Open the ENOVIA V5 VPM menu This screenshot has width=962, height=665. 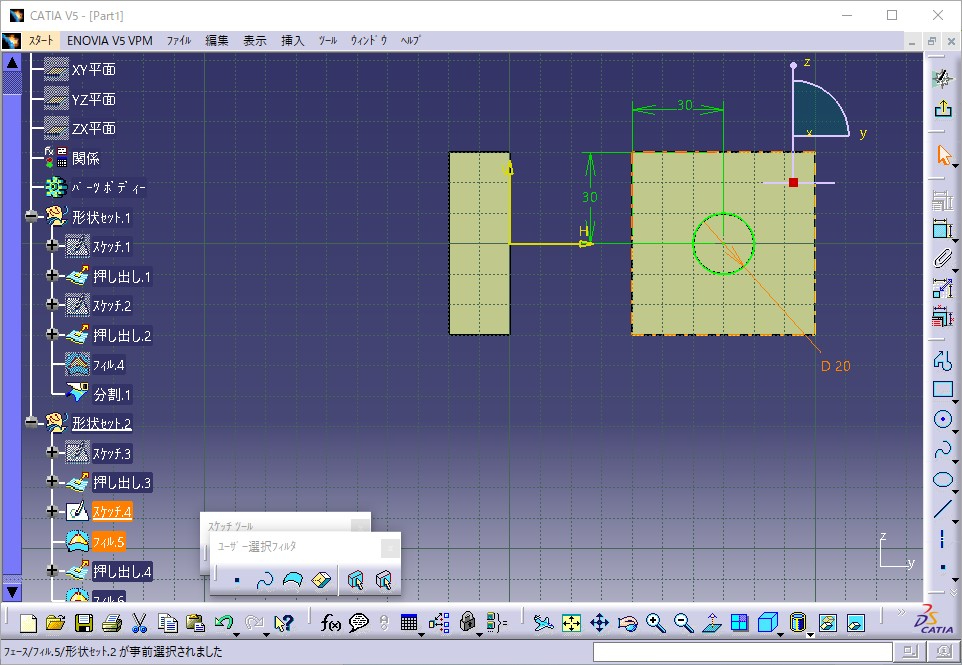110,41
